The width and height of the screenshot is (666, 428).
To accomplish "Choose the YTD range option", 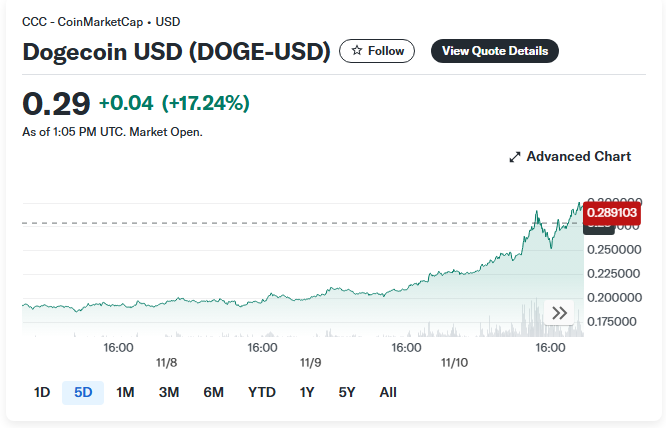I will click(262, 393).
